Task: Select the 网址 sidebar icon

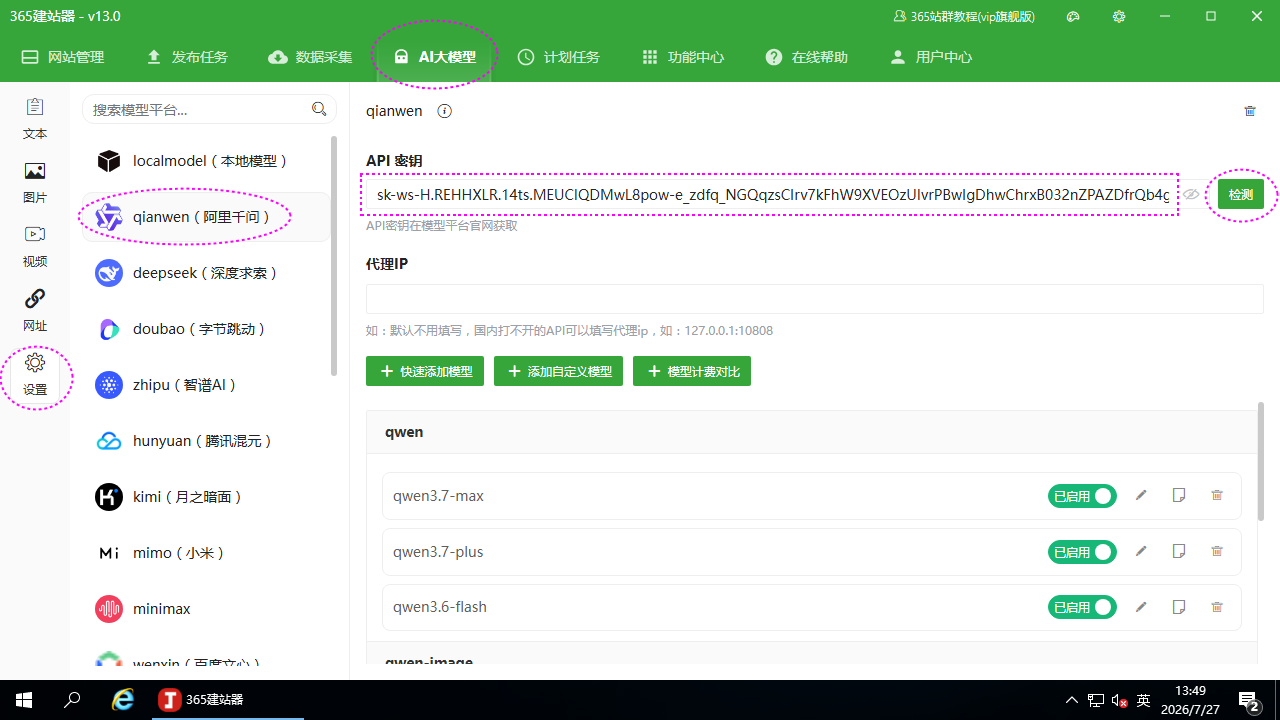Action: [x=35, y=311]
